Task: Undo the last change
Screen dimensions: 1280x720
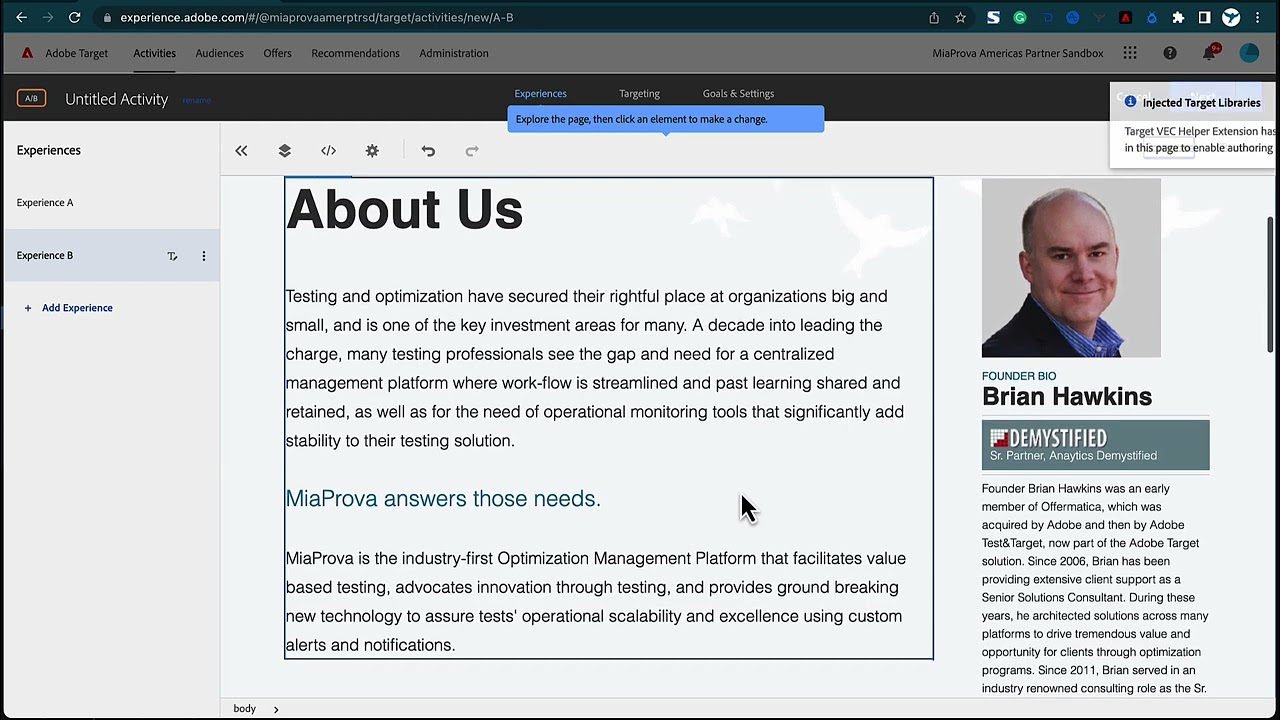Action: 428,151
